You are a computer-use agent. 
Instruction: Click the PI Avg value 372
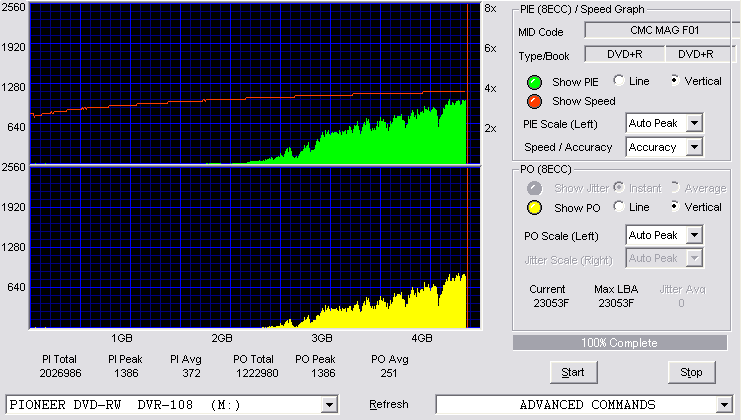[x=191, y=373]
